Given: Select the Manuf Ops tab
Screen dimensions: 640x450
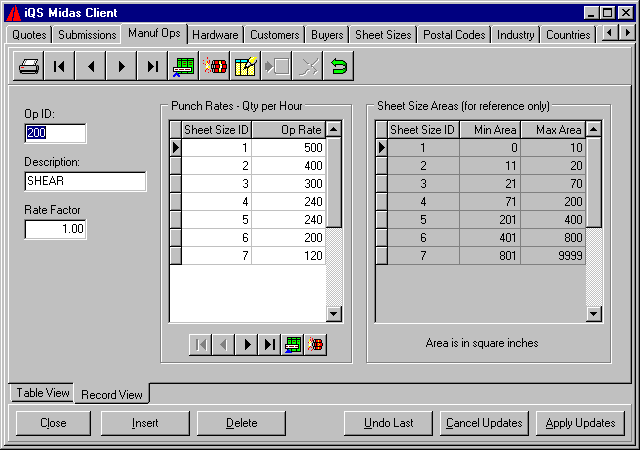Looking at the screenshot, I should [154, 33].
